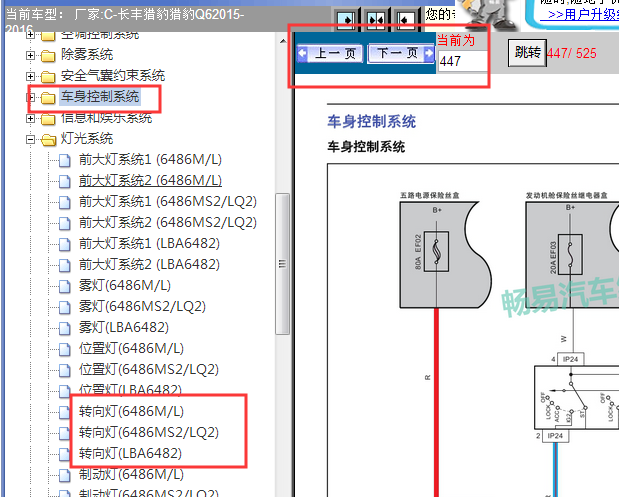Click document icon beside 雾灯(6486M/L)

click(x=64, y=286)
